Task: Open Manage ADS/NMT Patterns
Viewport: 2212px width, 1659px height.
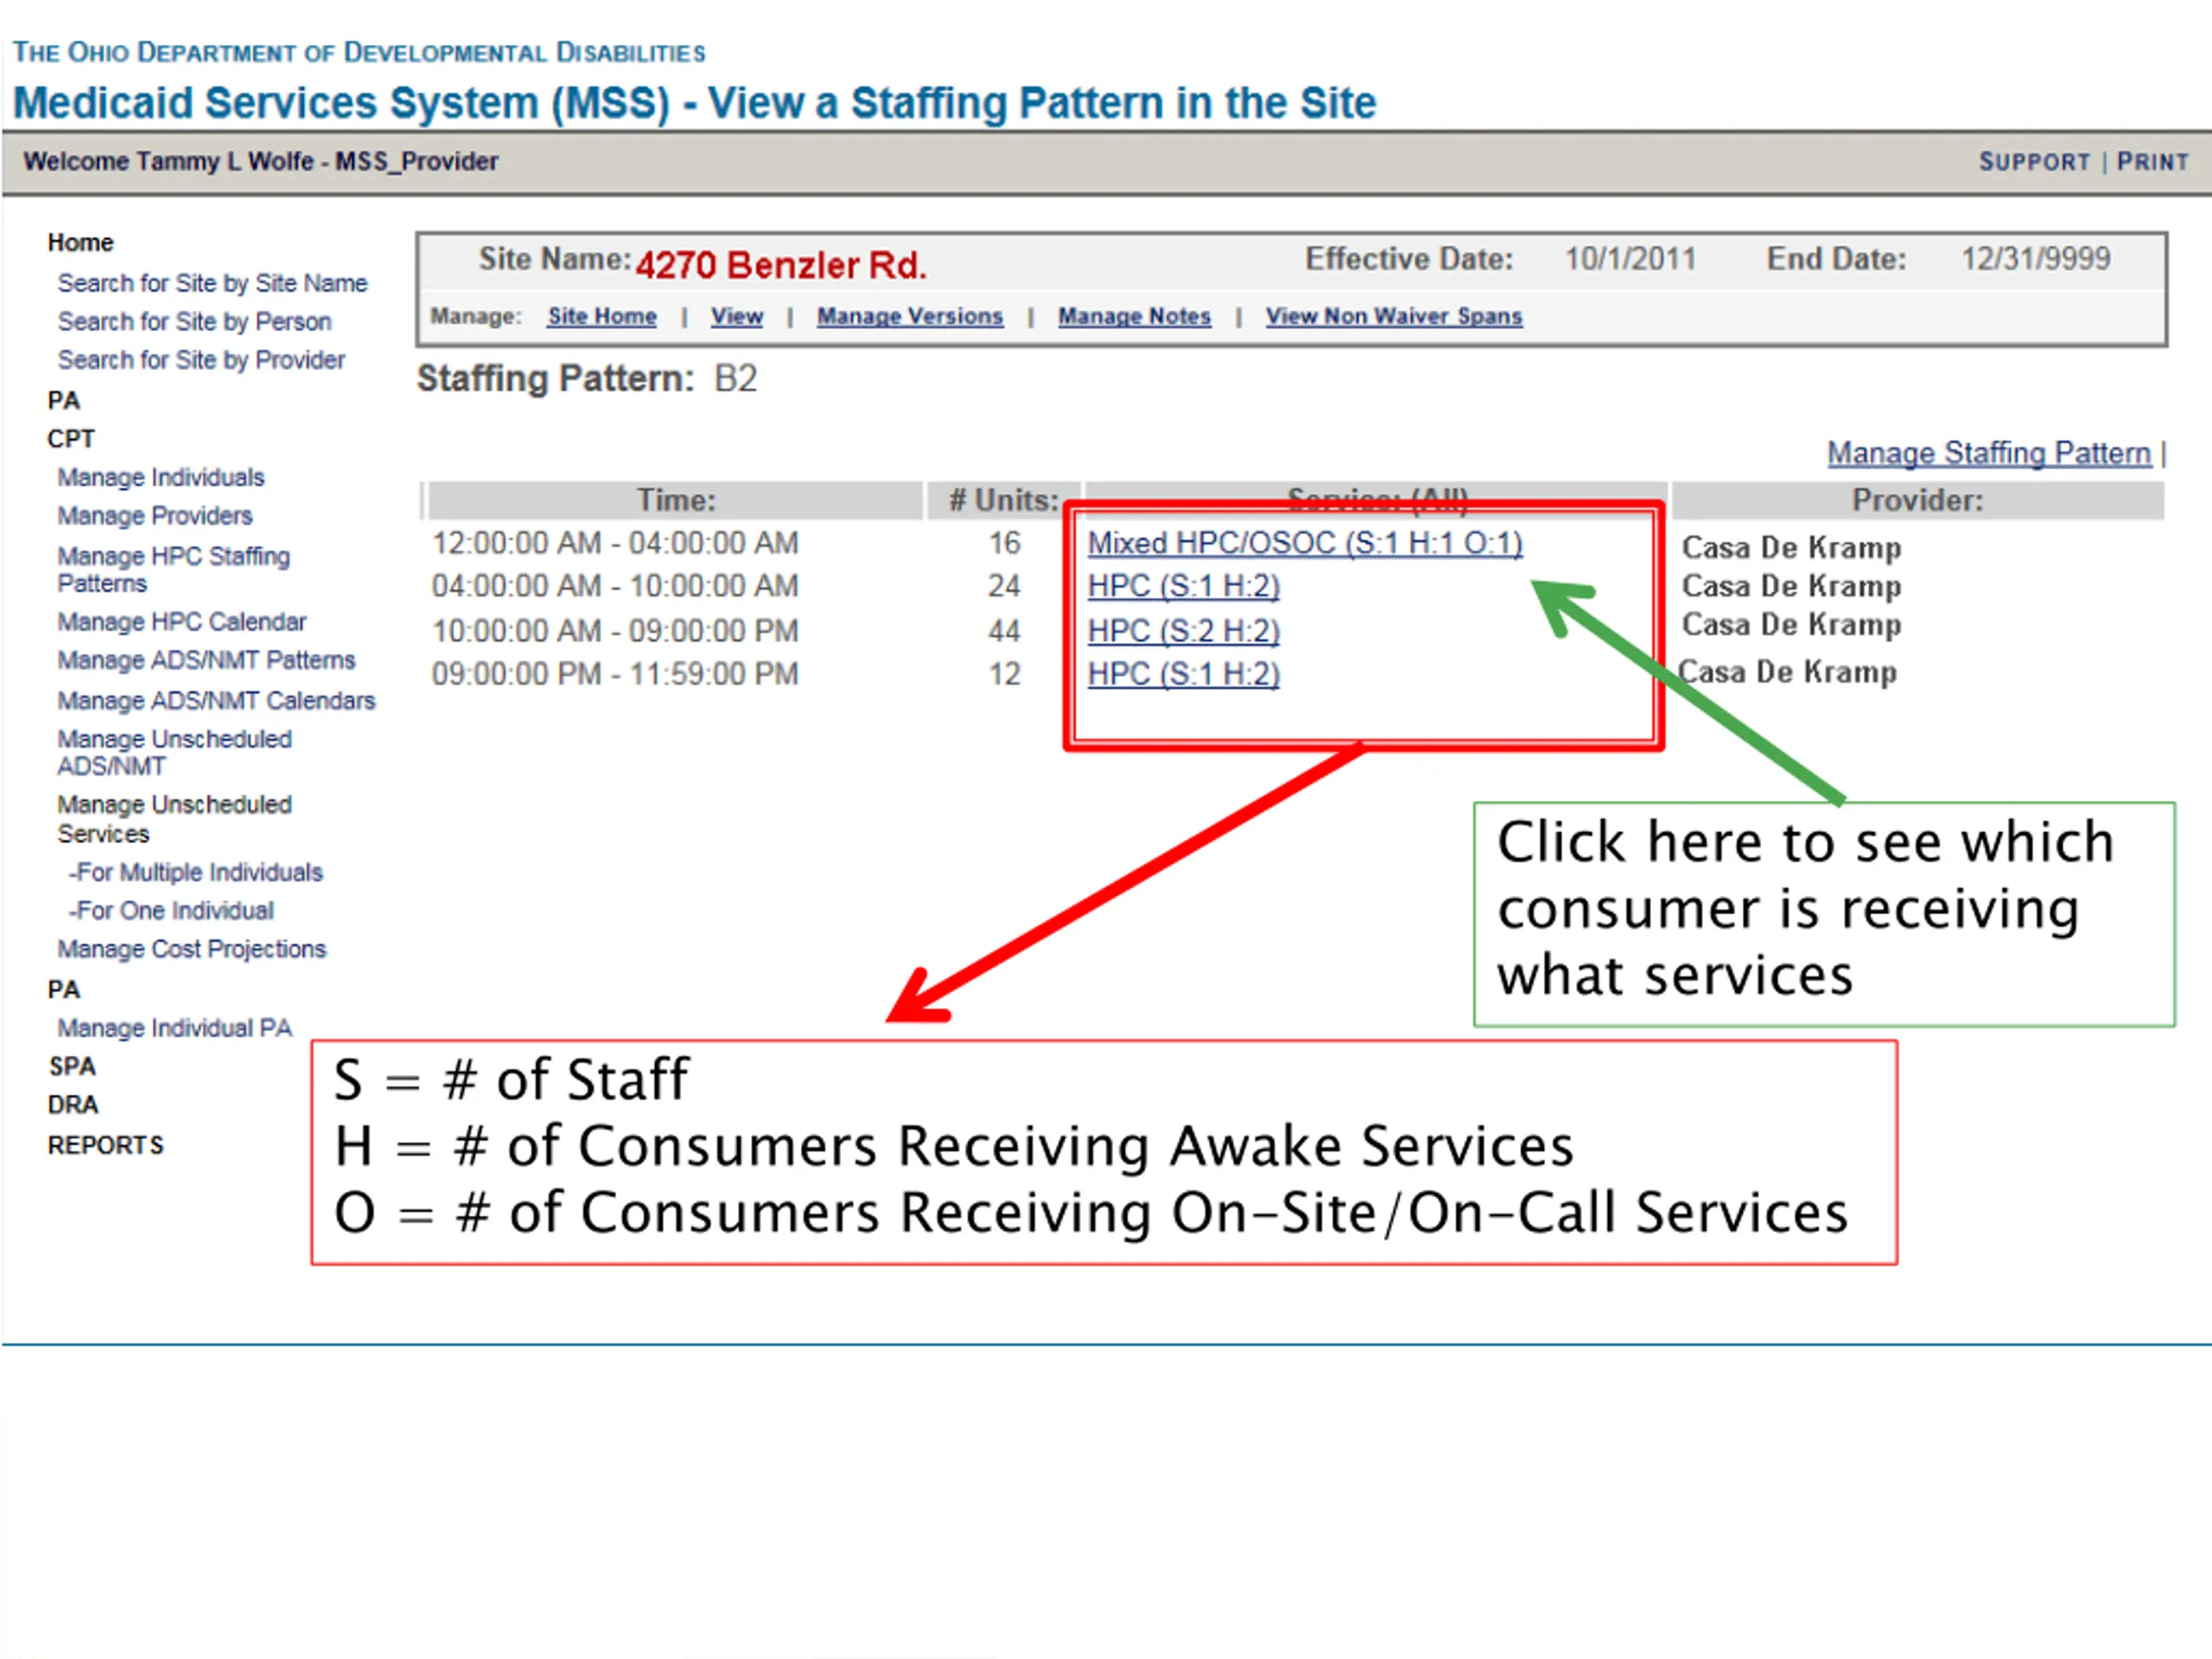Action: 206,660
